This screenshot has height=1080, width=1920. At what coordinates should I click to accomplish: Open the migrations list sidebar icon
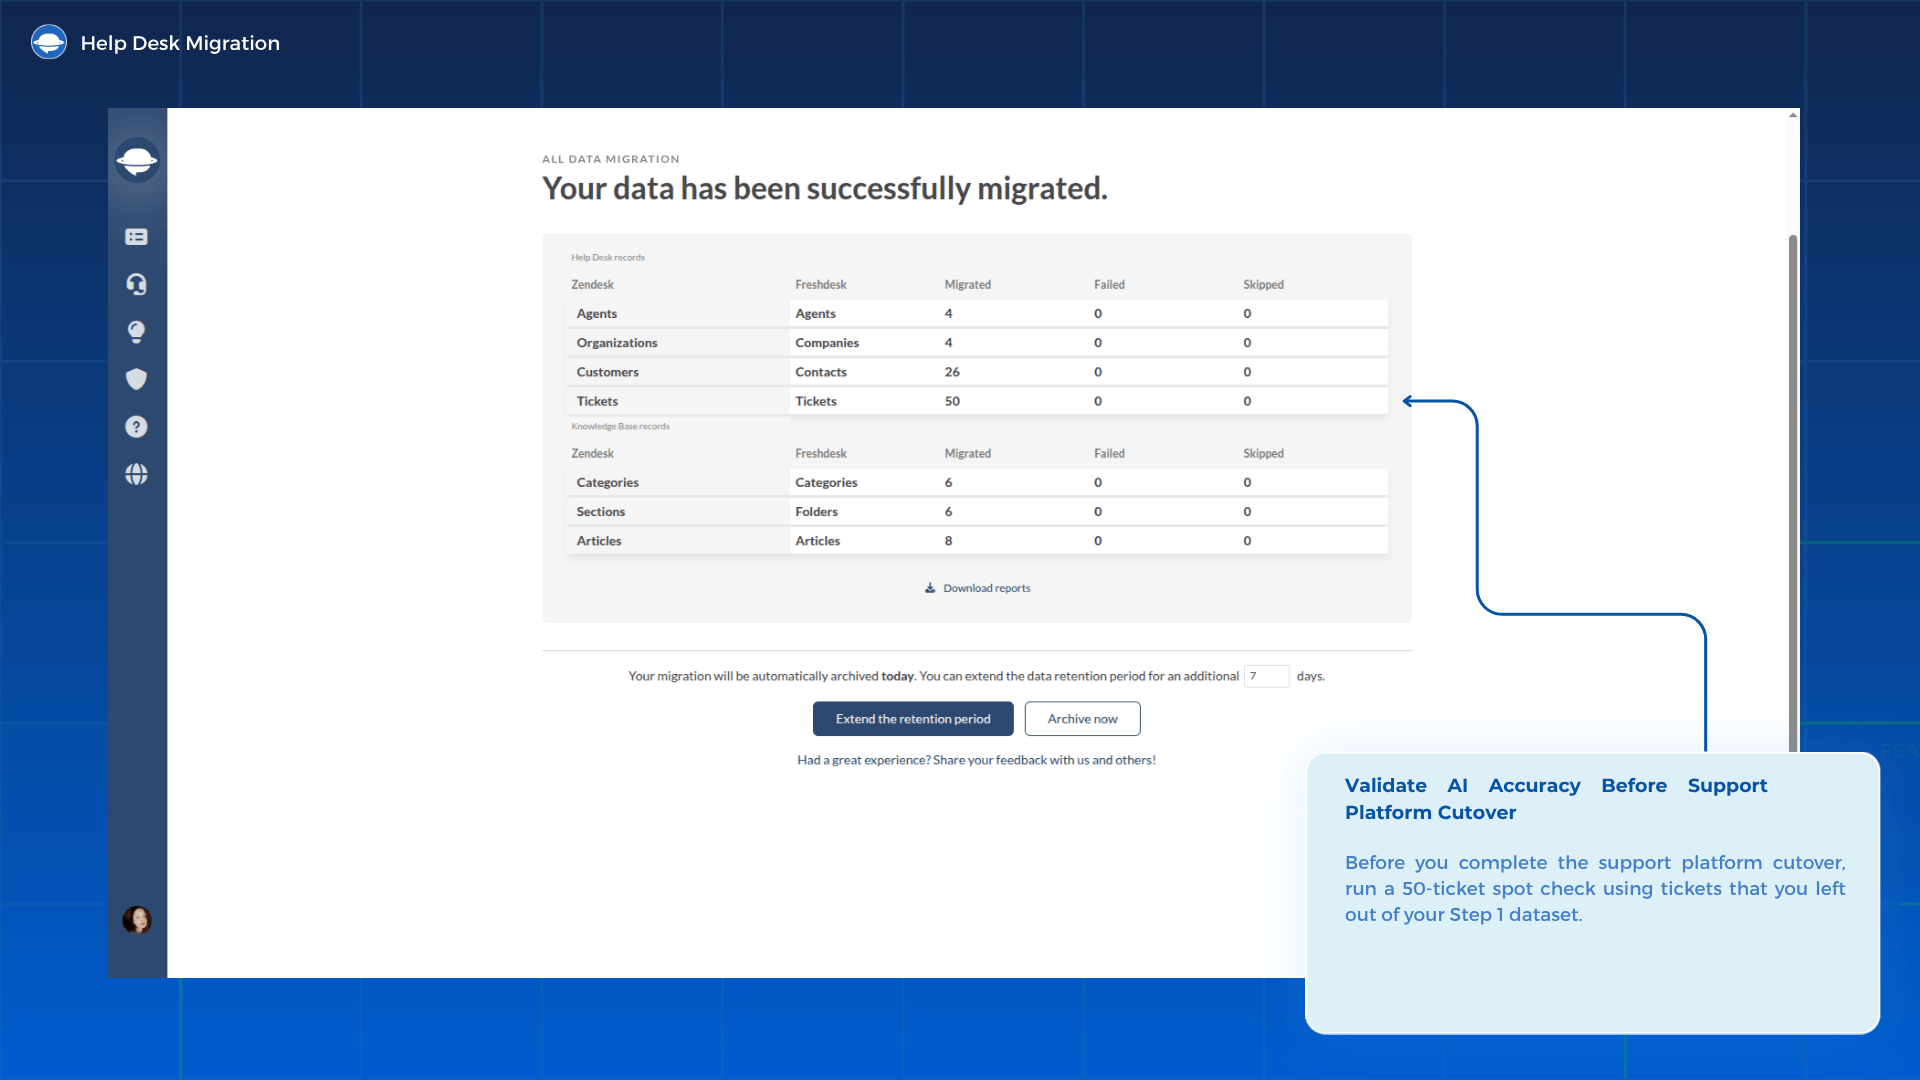click(x=137, y=237)
